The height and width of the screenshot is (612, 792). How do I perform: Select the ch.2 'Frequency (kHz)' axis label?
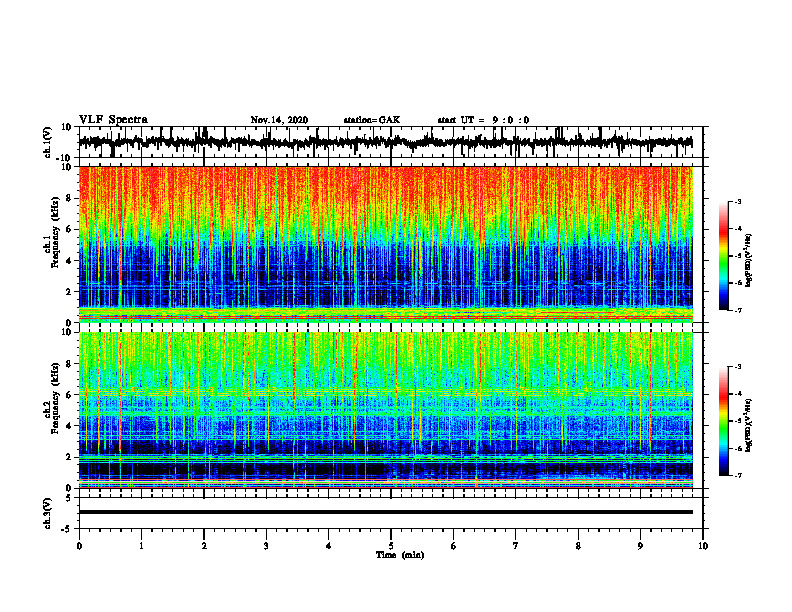(x=55, y=398)
